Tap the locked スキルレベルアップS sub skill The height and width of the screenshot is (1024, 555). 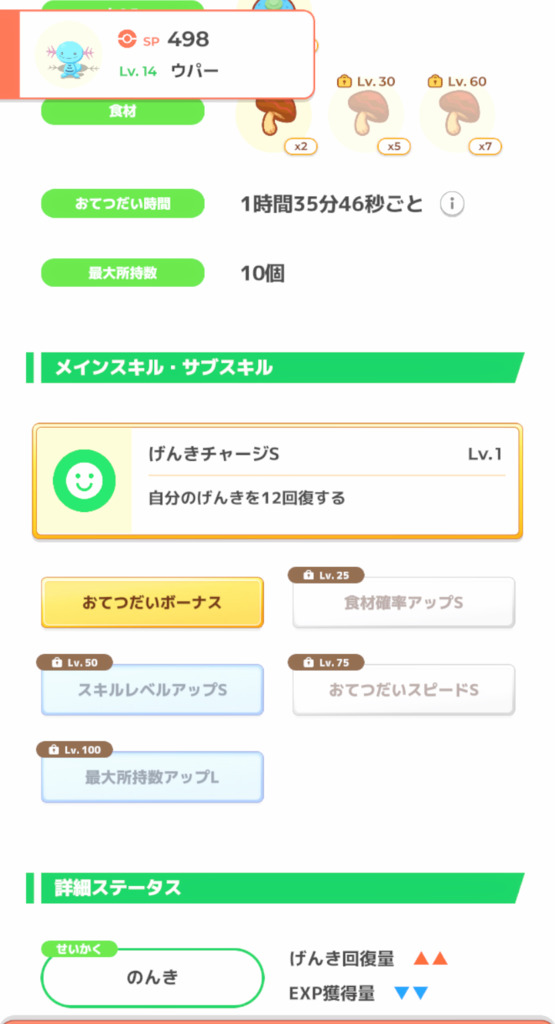152,690
